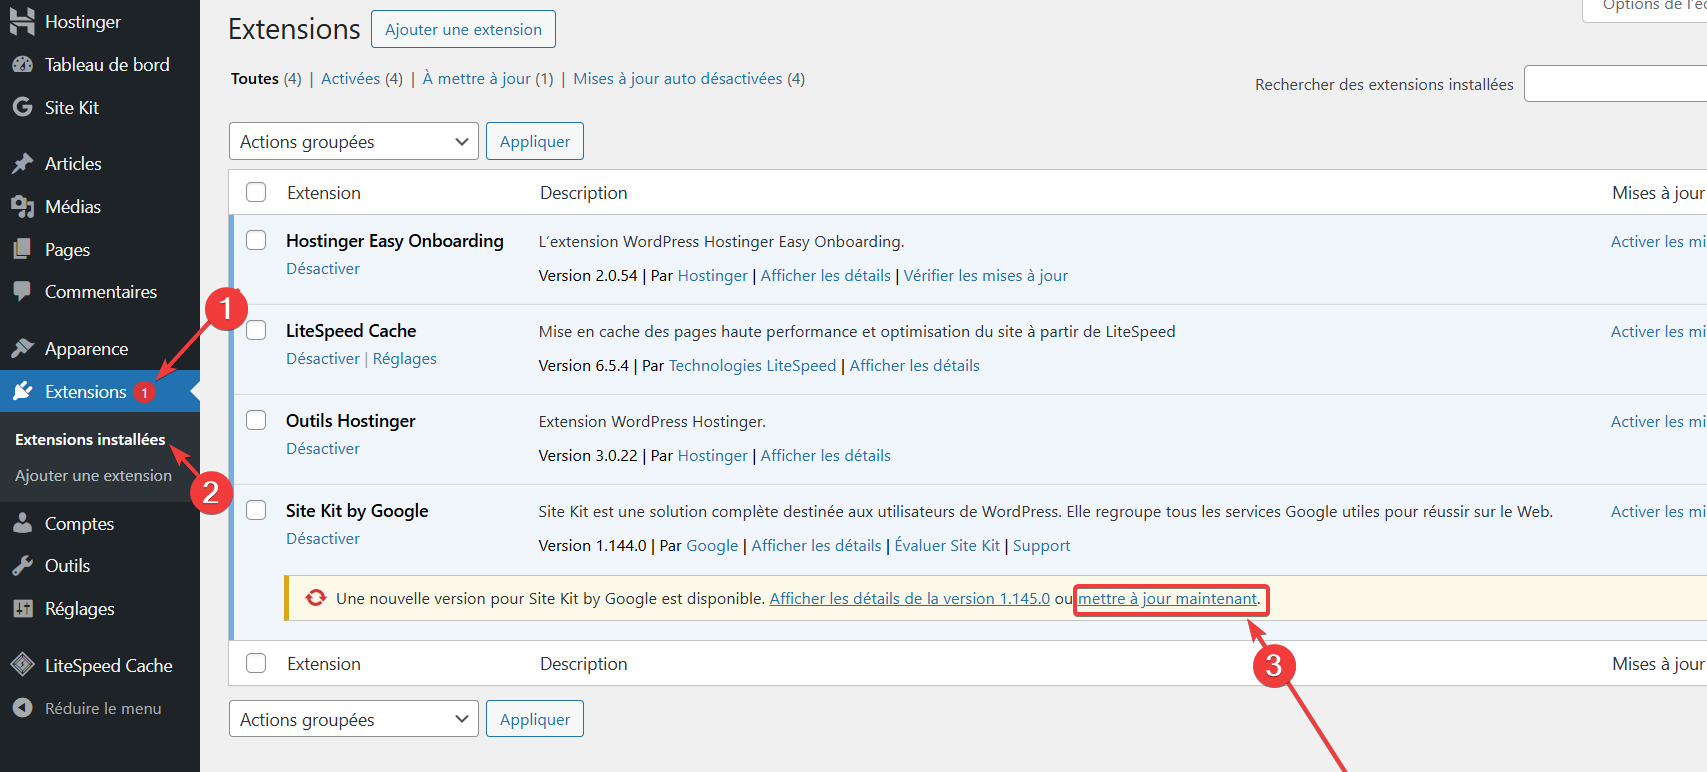Image resolution: width=1707 pixels, height=772 pixels.
Task: Click the Tableau de bord dashboard icon
Action: (x=22, y=64)
